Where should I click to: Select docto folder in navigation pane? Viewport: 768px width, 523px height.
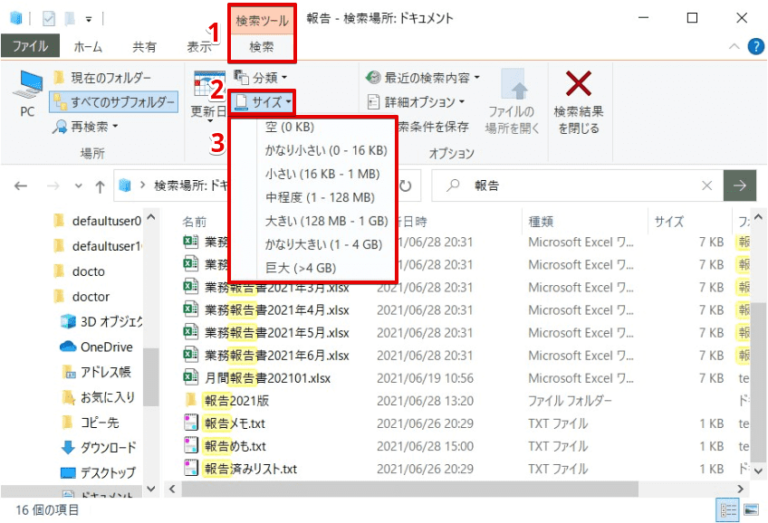click(x=78, y=271)
